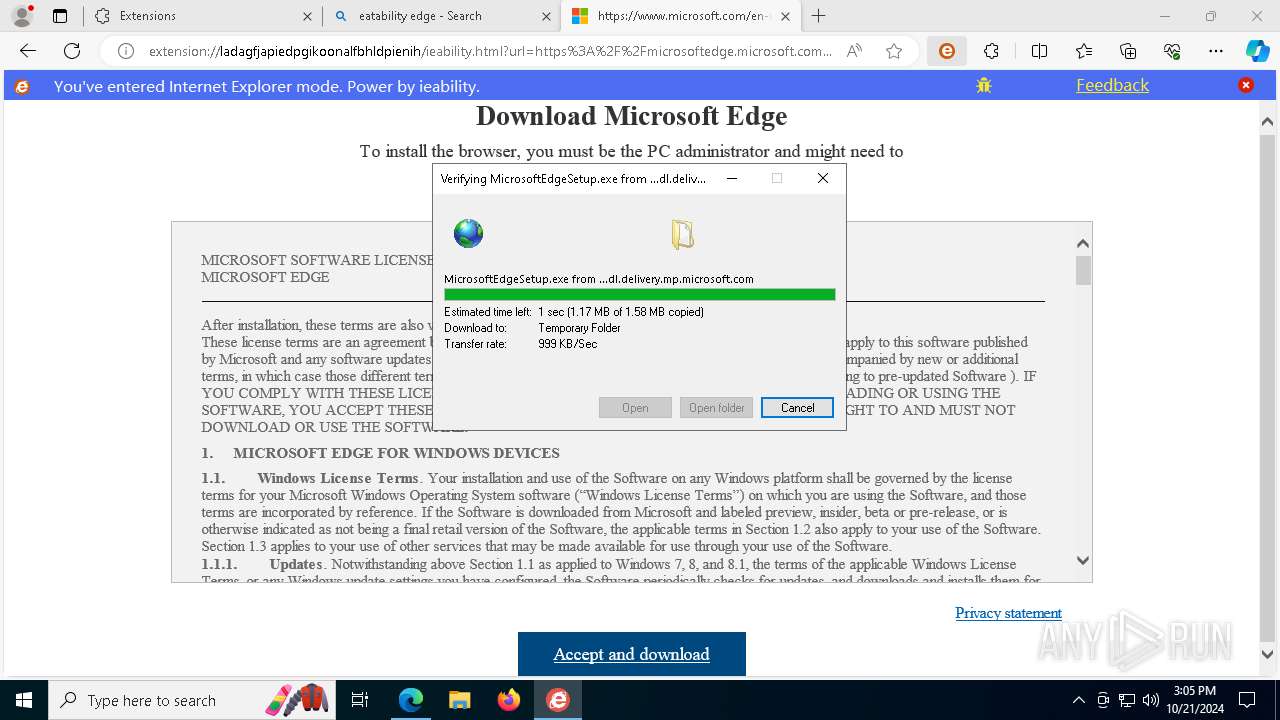
Task: Launch Firefox from the taskbar
Action: point(509,700)
